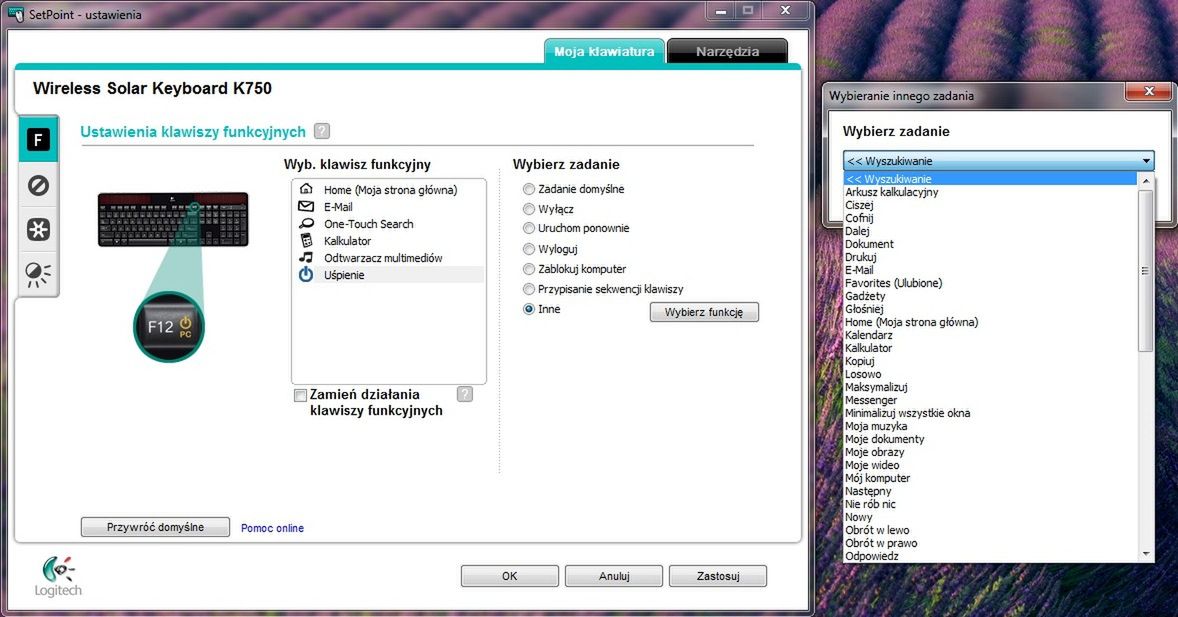The height and width of the screenshot is (617, 1178).
Task: Click Anuluj button
Action: [x=614, y=576]
